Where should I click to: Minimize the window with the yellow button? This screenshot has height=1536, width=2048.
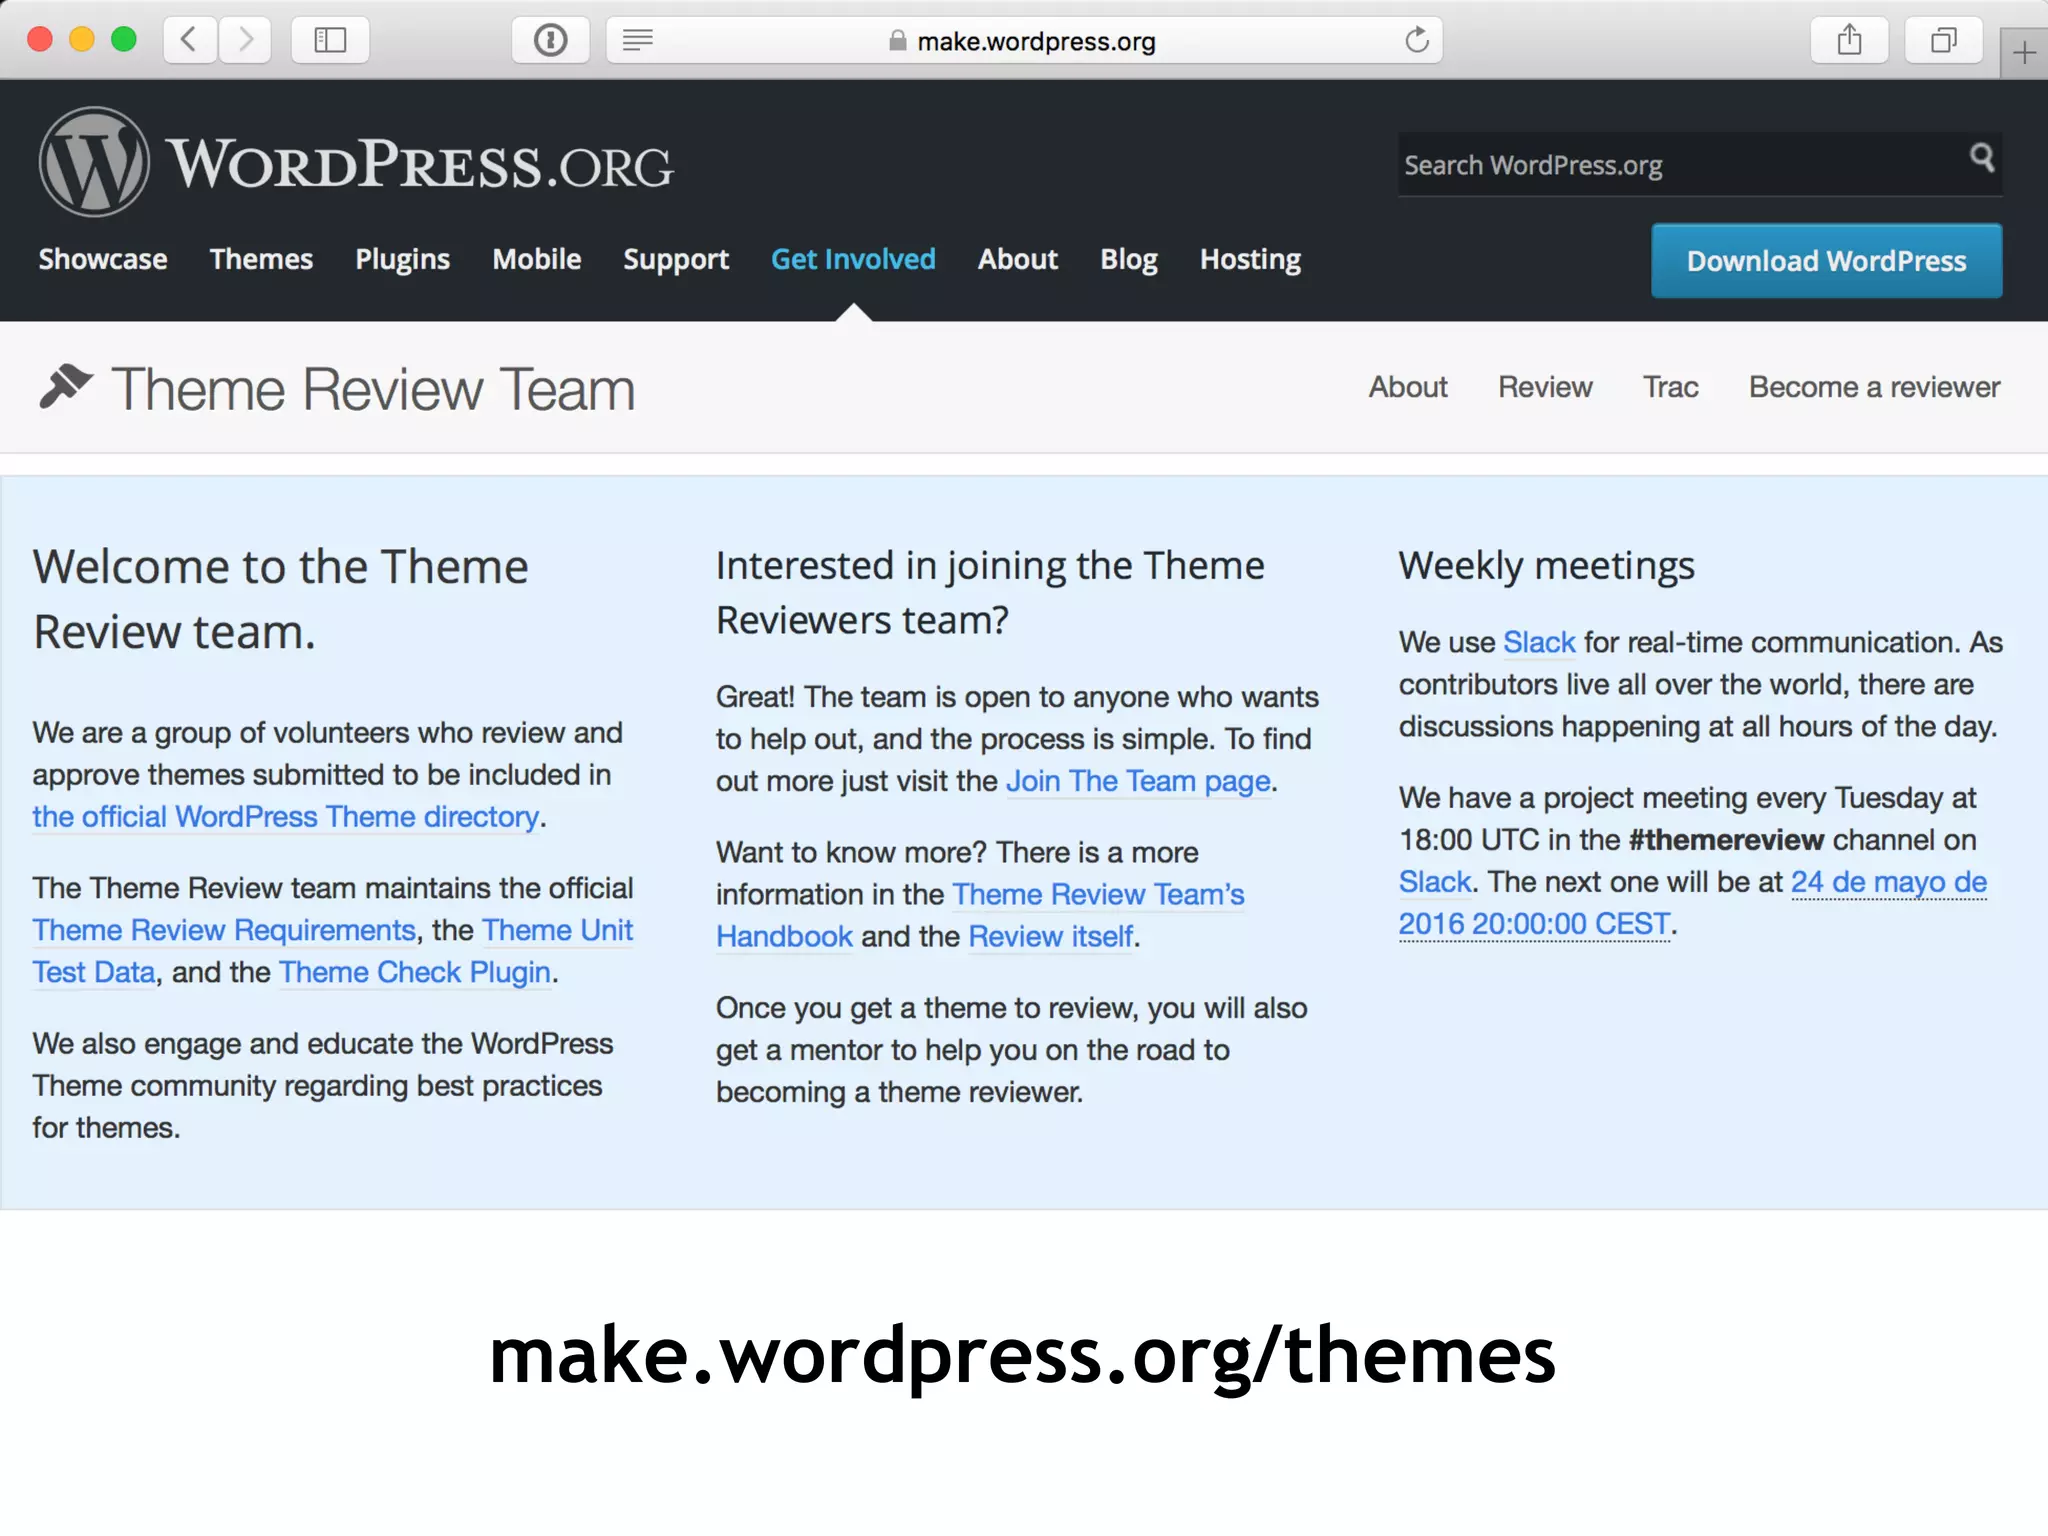point(82,40)
